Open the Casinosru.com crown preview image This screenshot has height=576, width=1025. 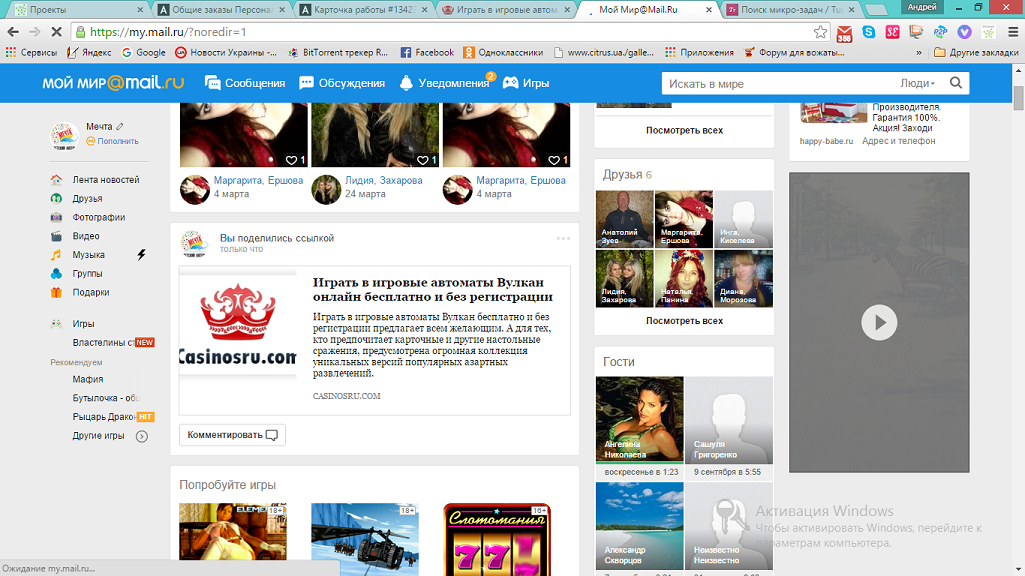click(x=237, y=324)
